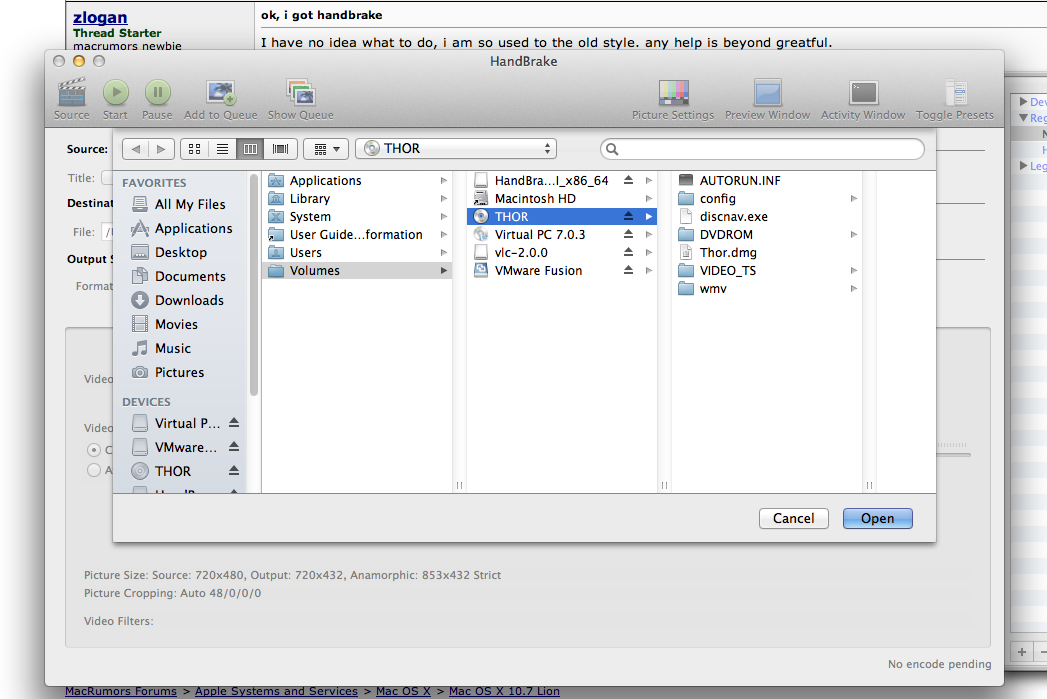
Task: Click the plus button in presets drawer
Action: [1022, 652]
